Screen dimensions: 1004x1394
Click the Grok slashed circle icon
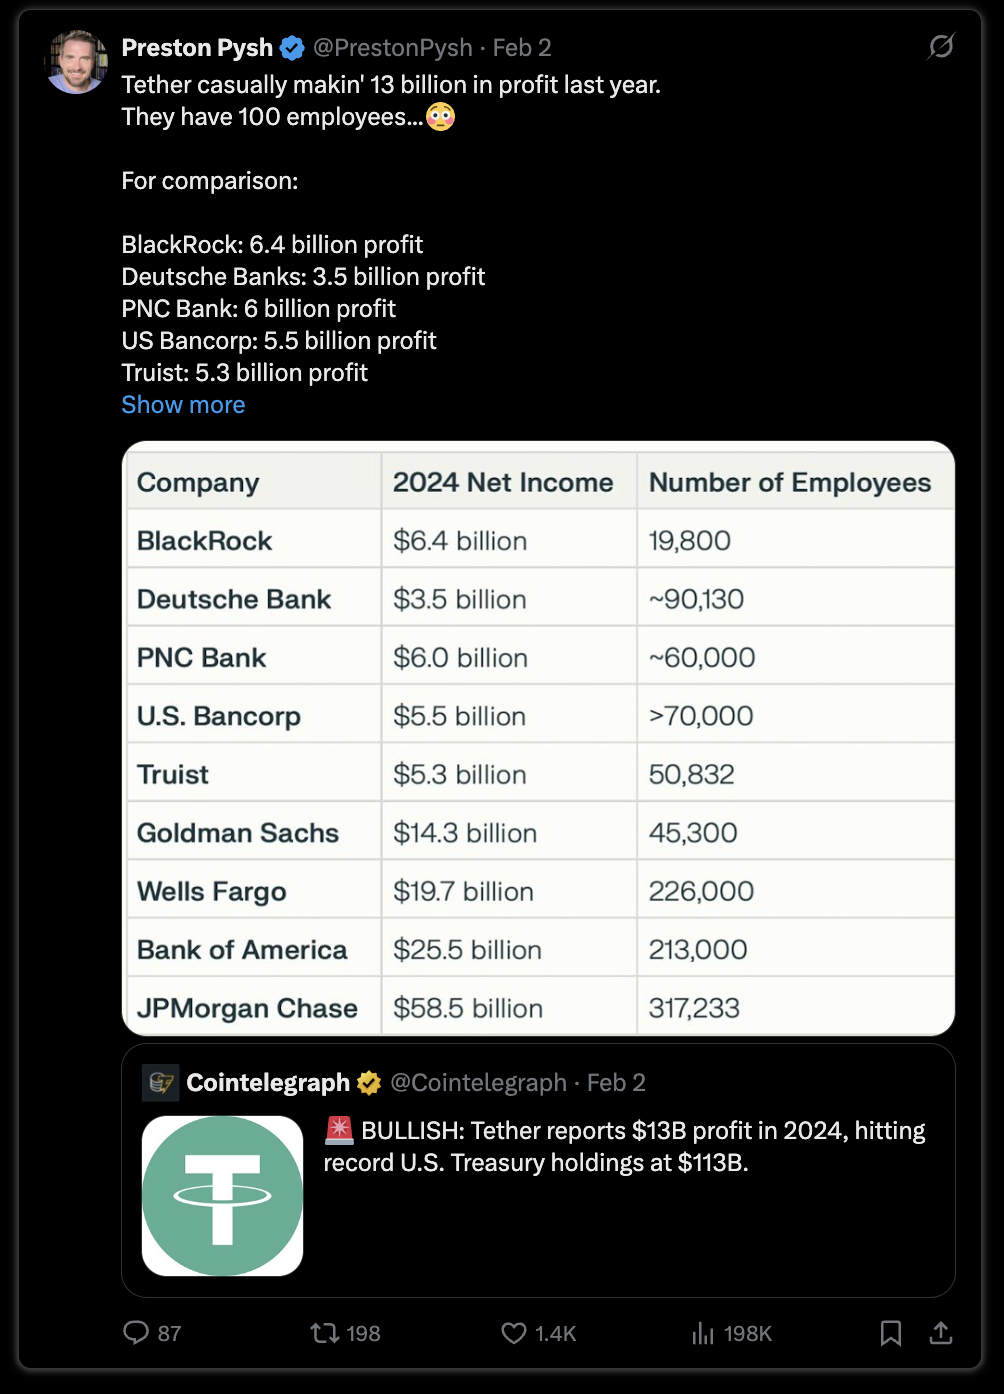[941, 46]
